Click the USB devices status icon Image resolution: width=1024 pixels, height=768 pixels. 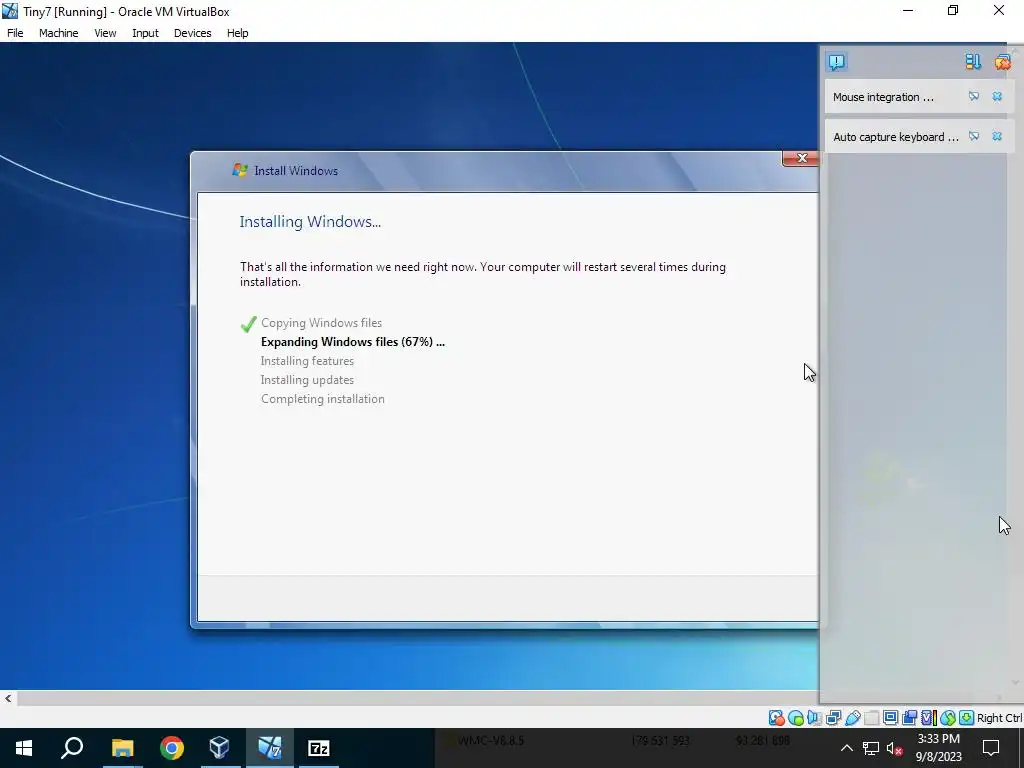[853, 718]
